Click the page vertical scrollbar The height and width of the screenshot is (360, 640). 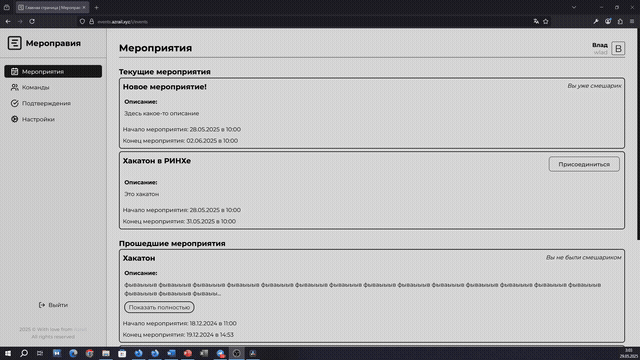[x=638, y=135]
